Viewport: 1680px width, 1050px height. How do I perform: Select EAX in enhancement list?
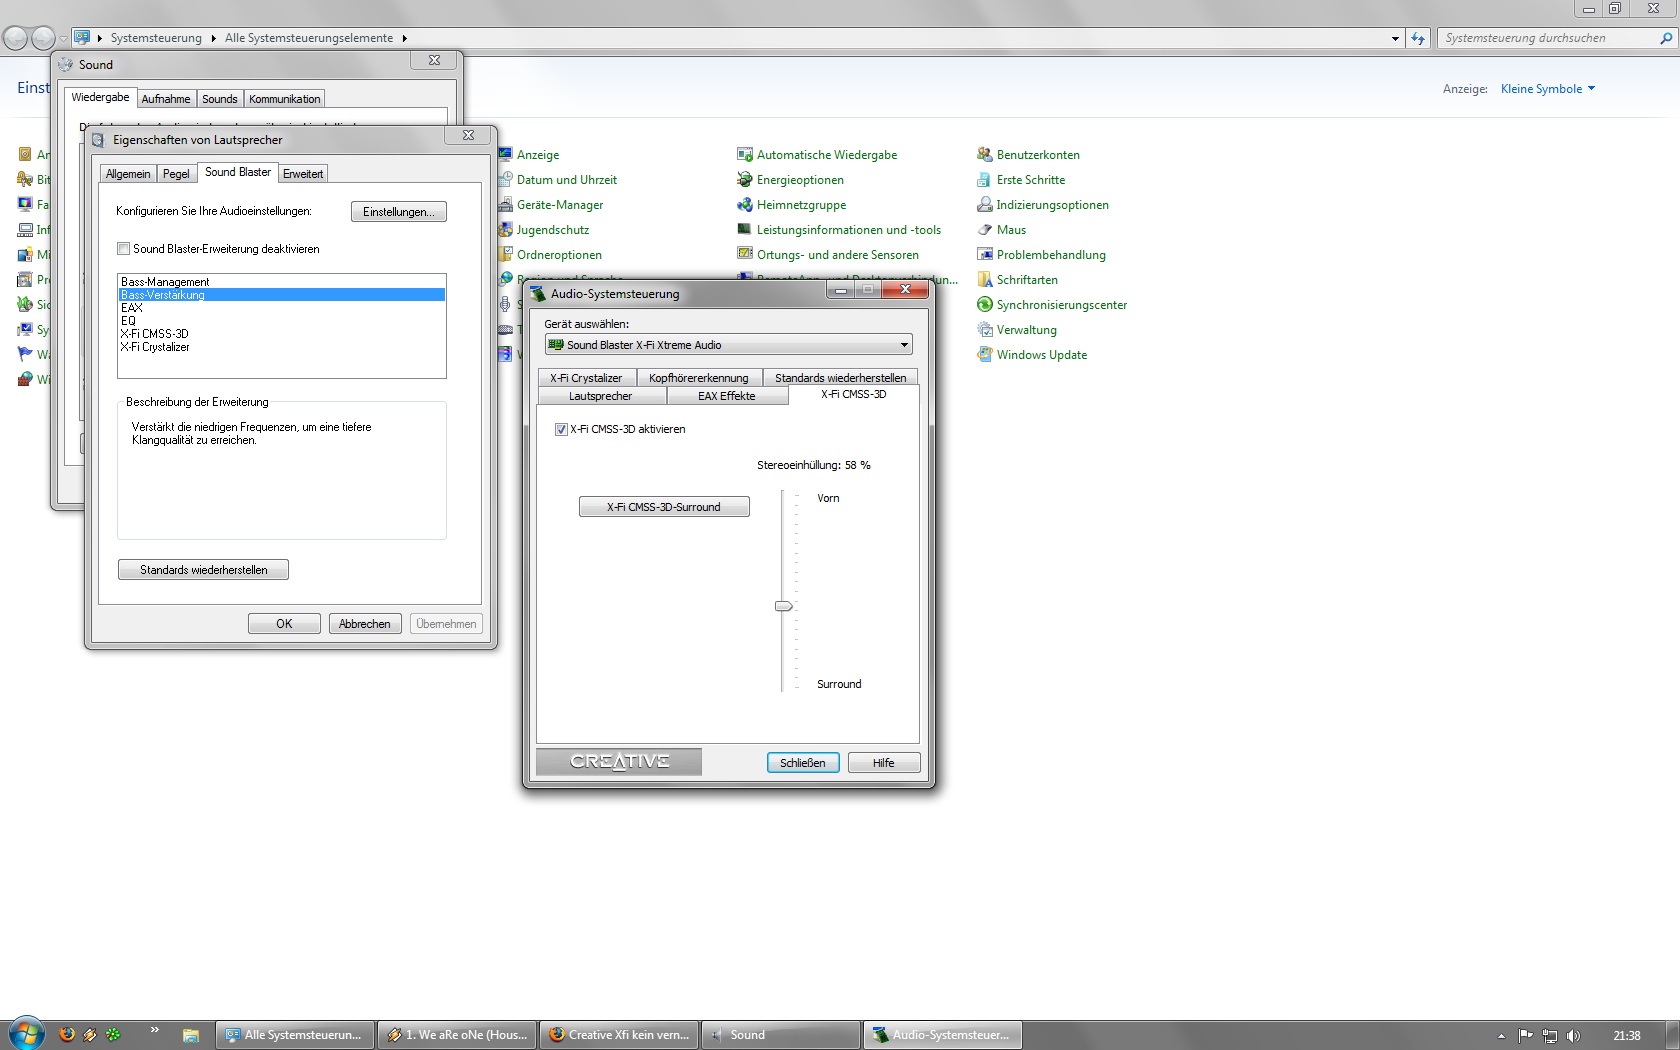[281, 308]
